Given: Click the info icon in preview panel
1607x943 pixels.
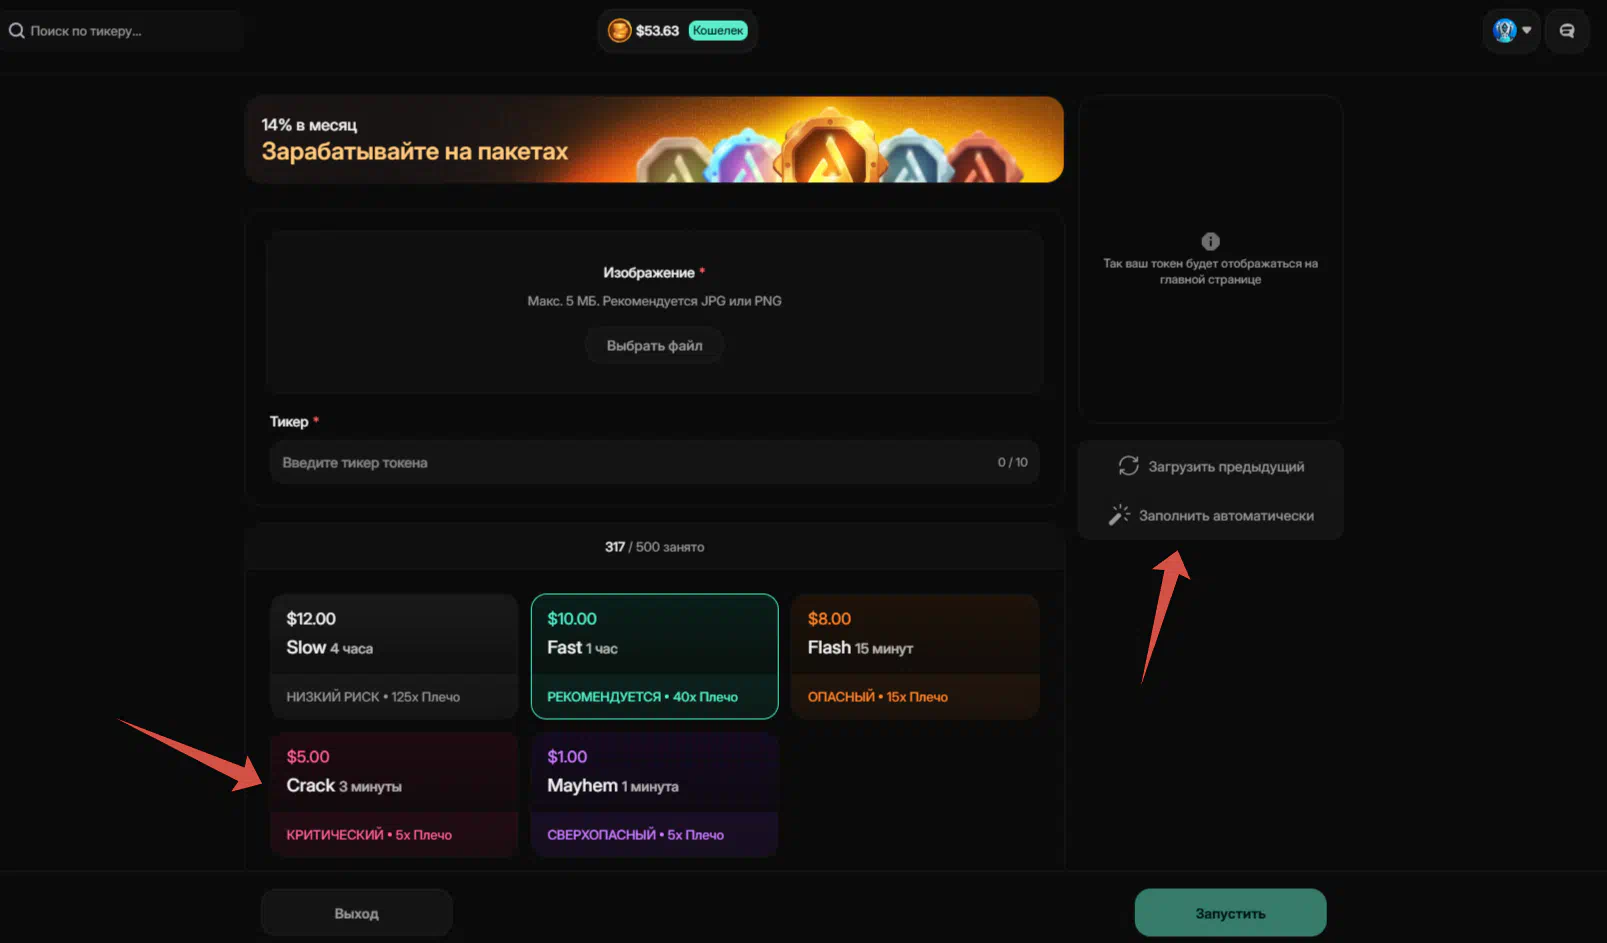Looking at the screenshot, I should tap(1210, 241).
